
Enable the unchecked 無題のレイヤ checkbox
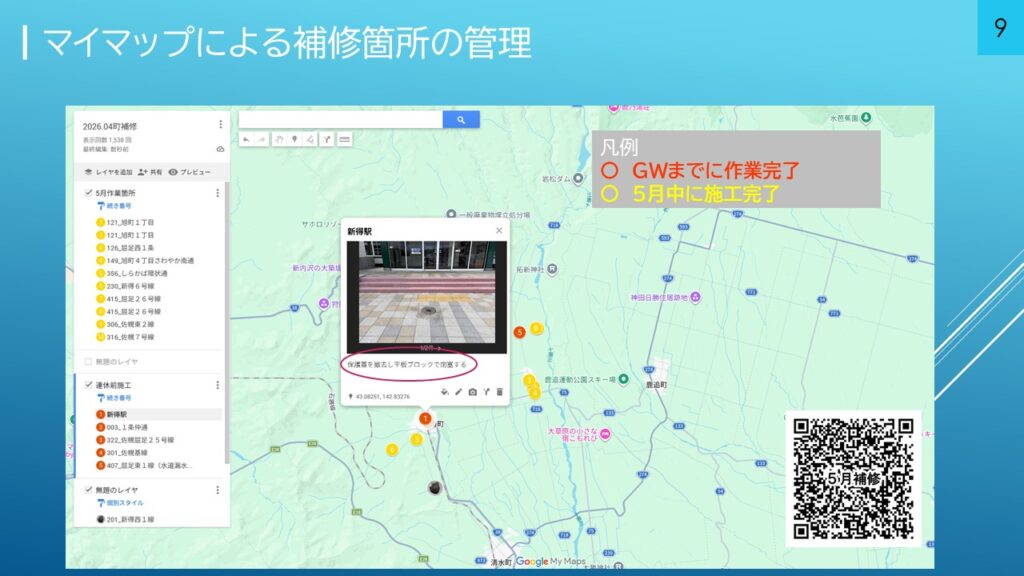click(x=88, y=360)
